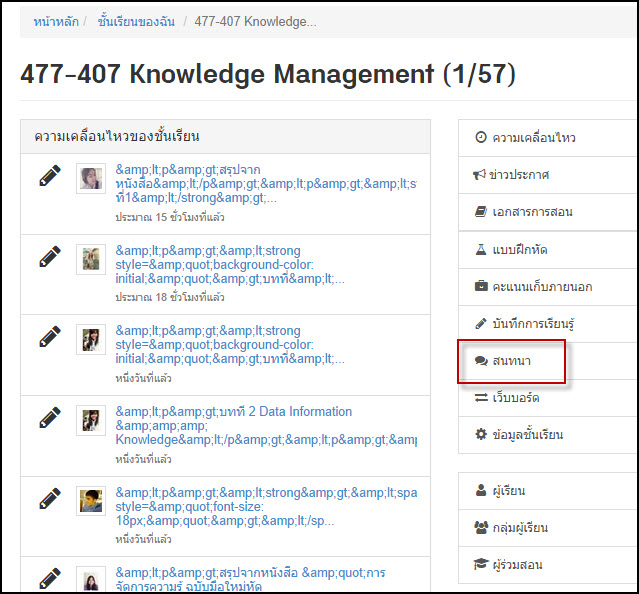This screenshot has width=639, height=594.
Task: Click pencil icon of post from 18 hours ago
Action: pos(50,257)
